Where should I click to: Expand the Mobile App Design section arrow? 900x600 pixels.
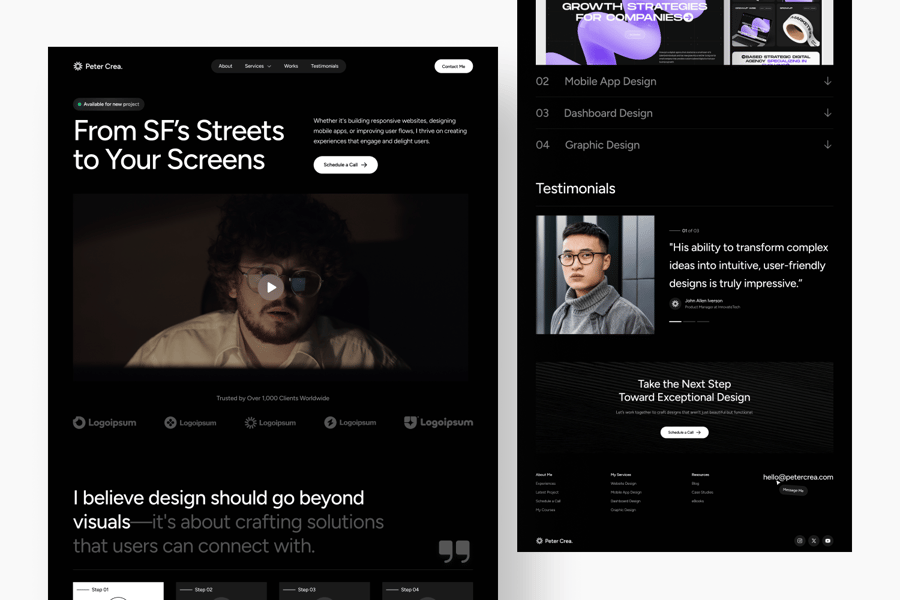point(827,81)
